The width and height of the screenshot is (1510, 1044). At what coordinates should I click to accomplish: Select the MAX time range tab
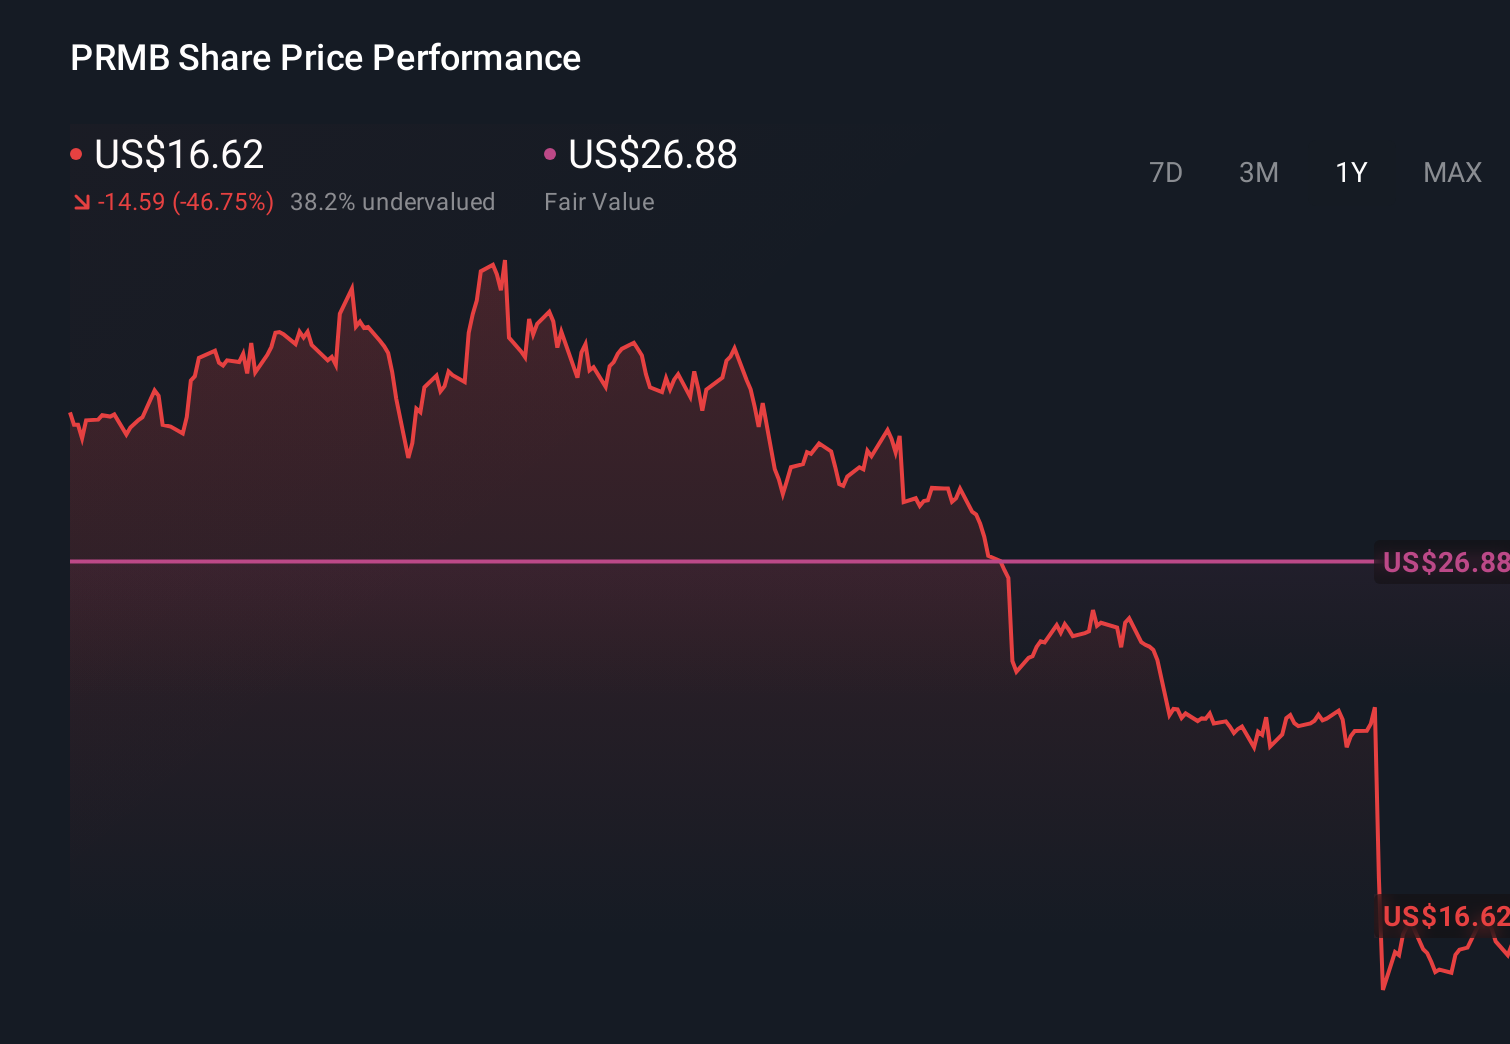1451,172
